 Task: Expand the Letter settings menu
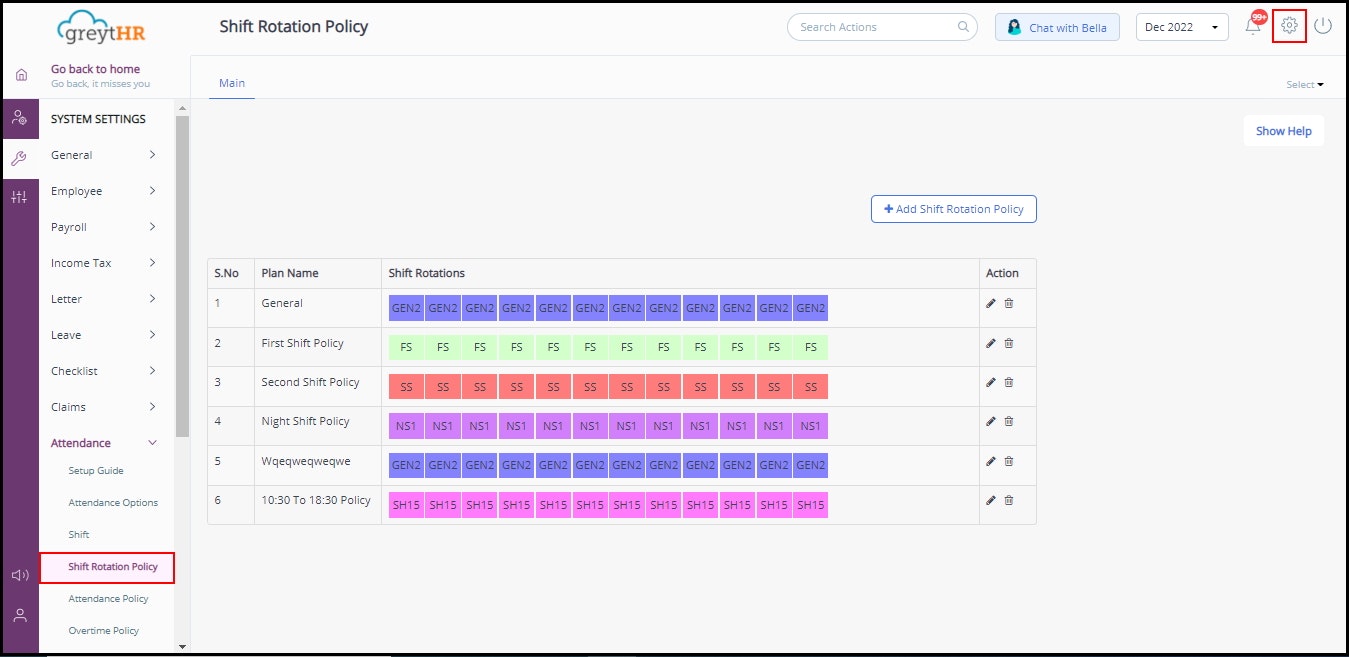104,299
